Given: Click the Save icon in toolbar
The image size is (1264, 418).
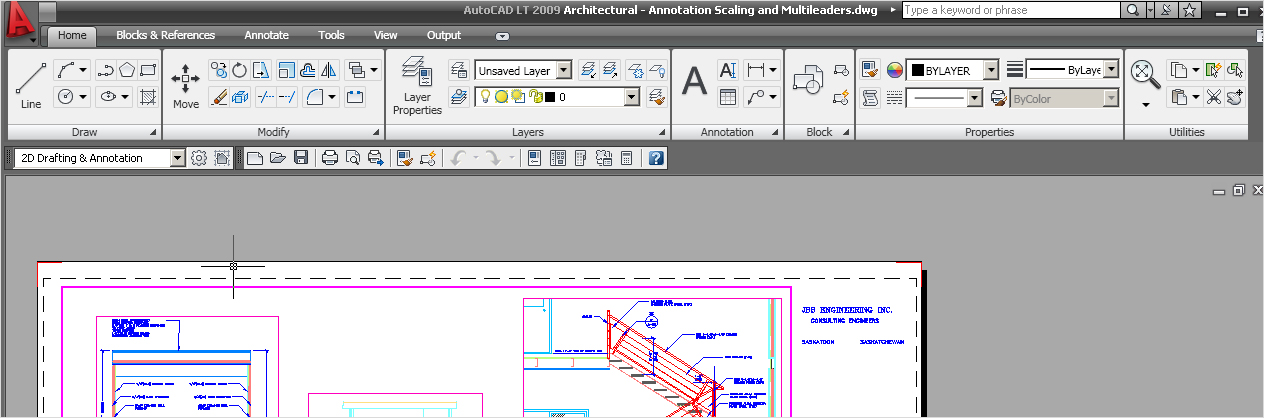Looking at the screenshot, I should click(x=300, y=158).
